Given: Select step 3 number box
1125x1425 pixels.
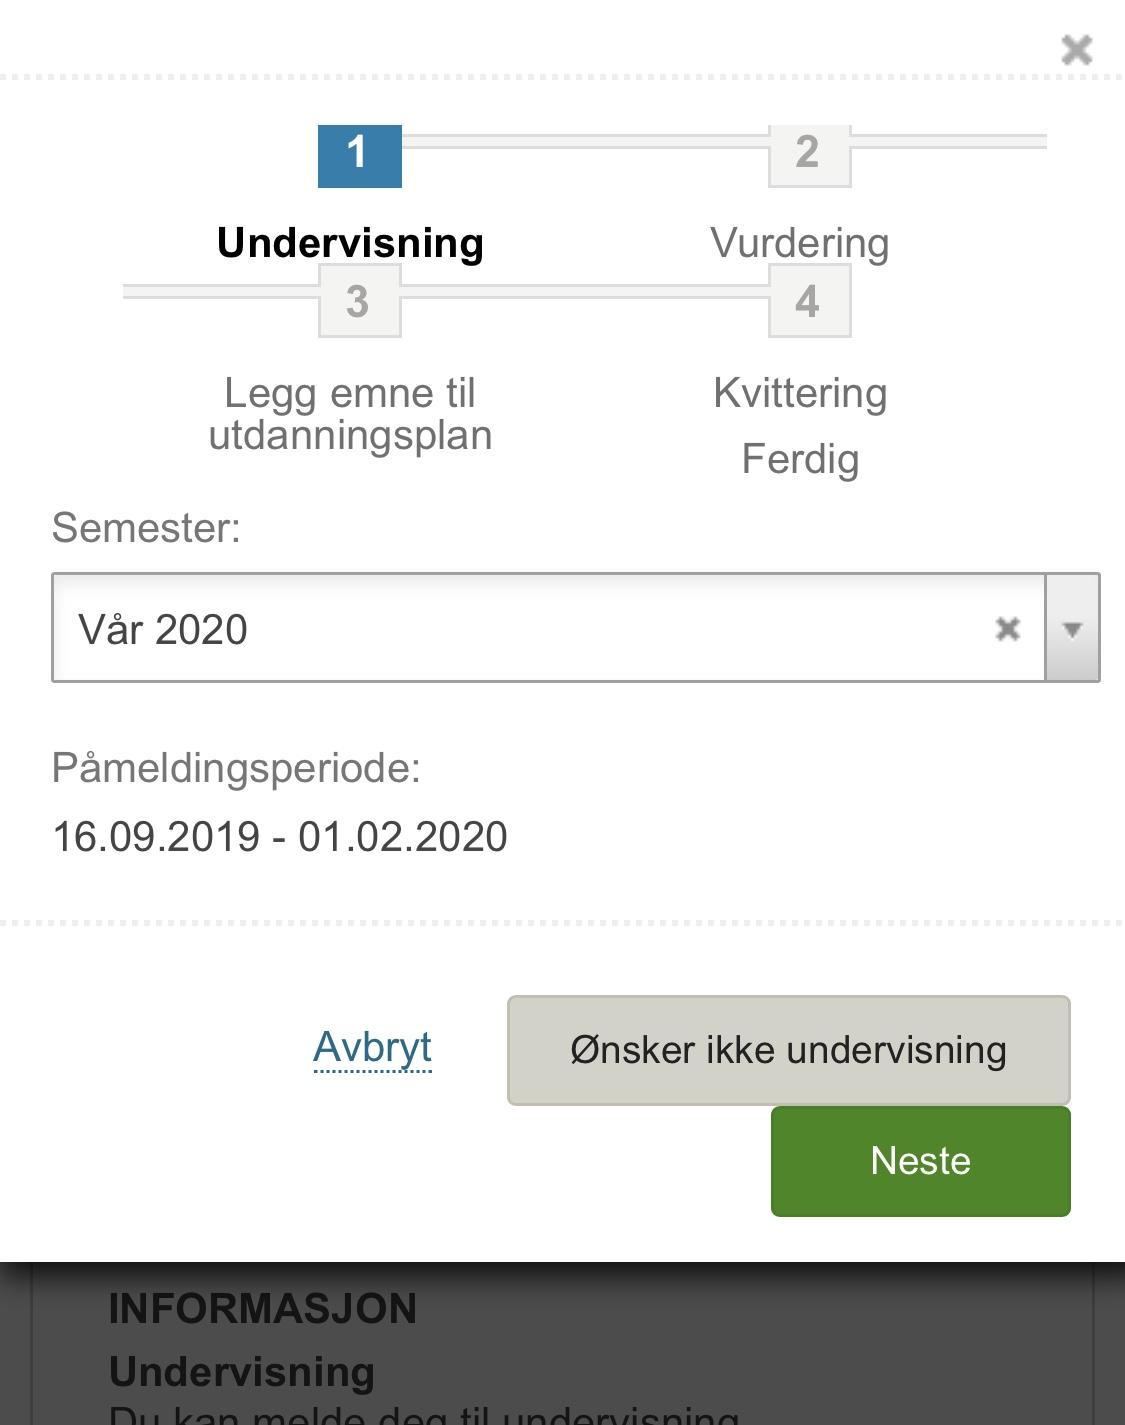Looking at the screenshot, I should (360, 302).
